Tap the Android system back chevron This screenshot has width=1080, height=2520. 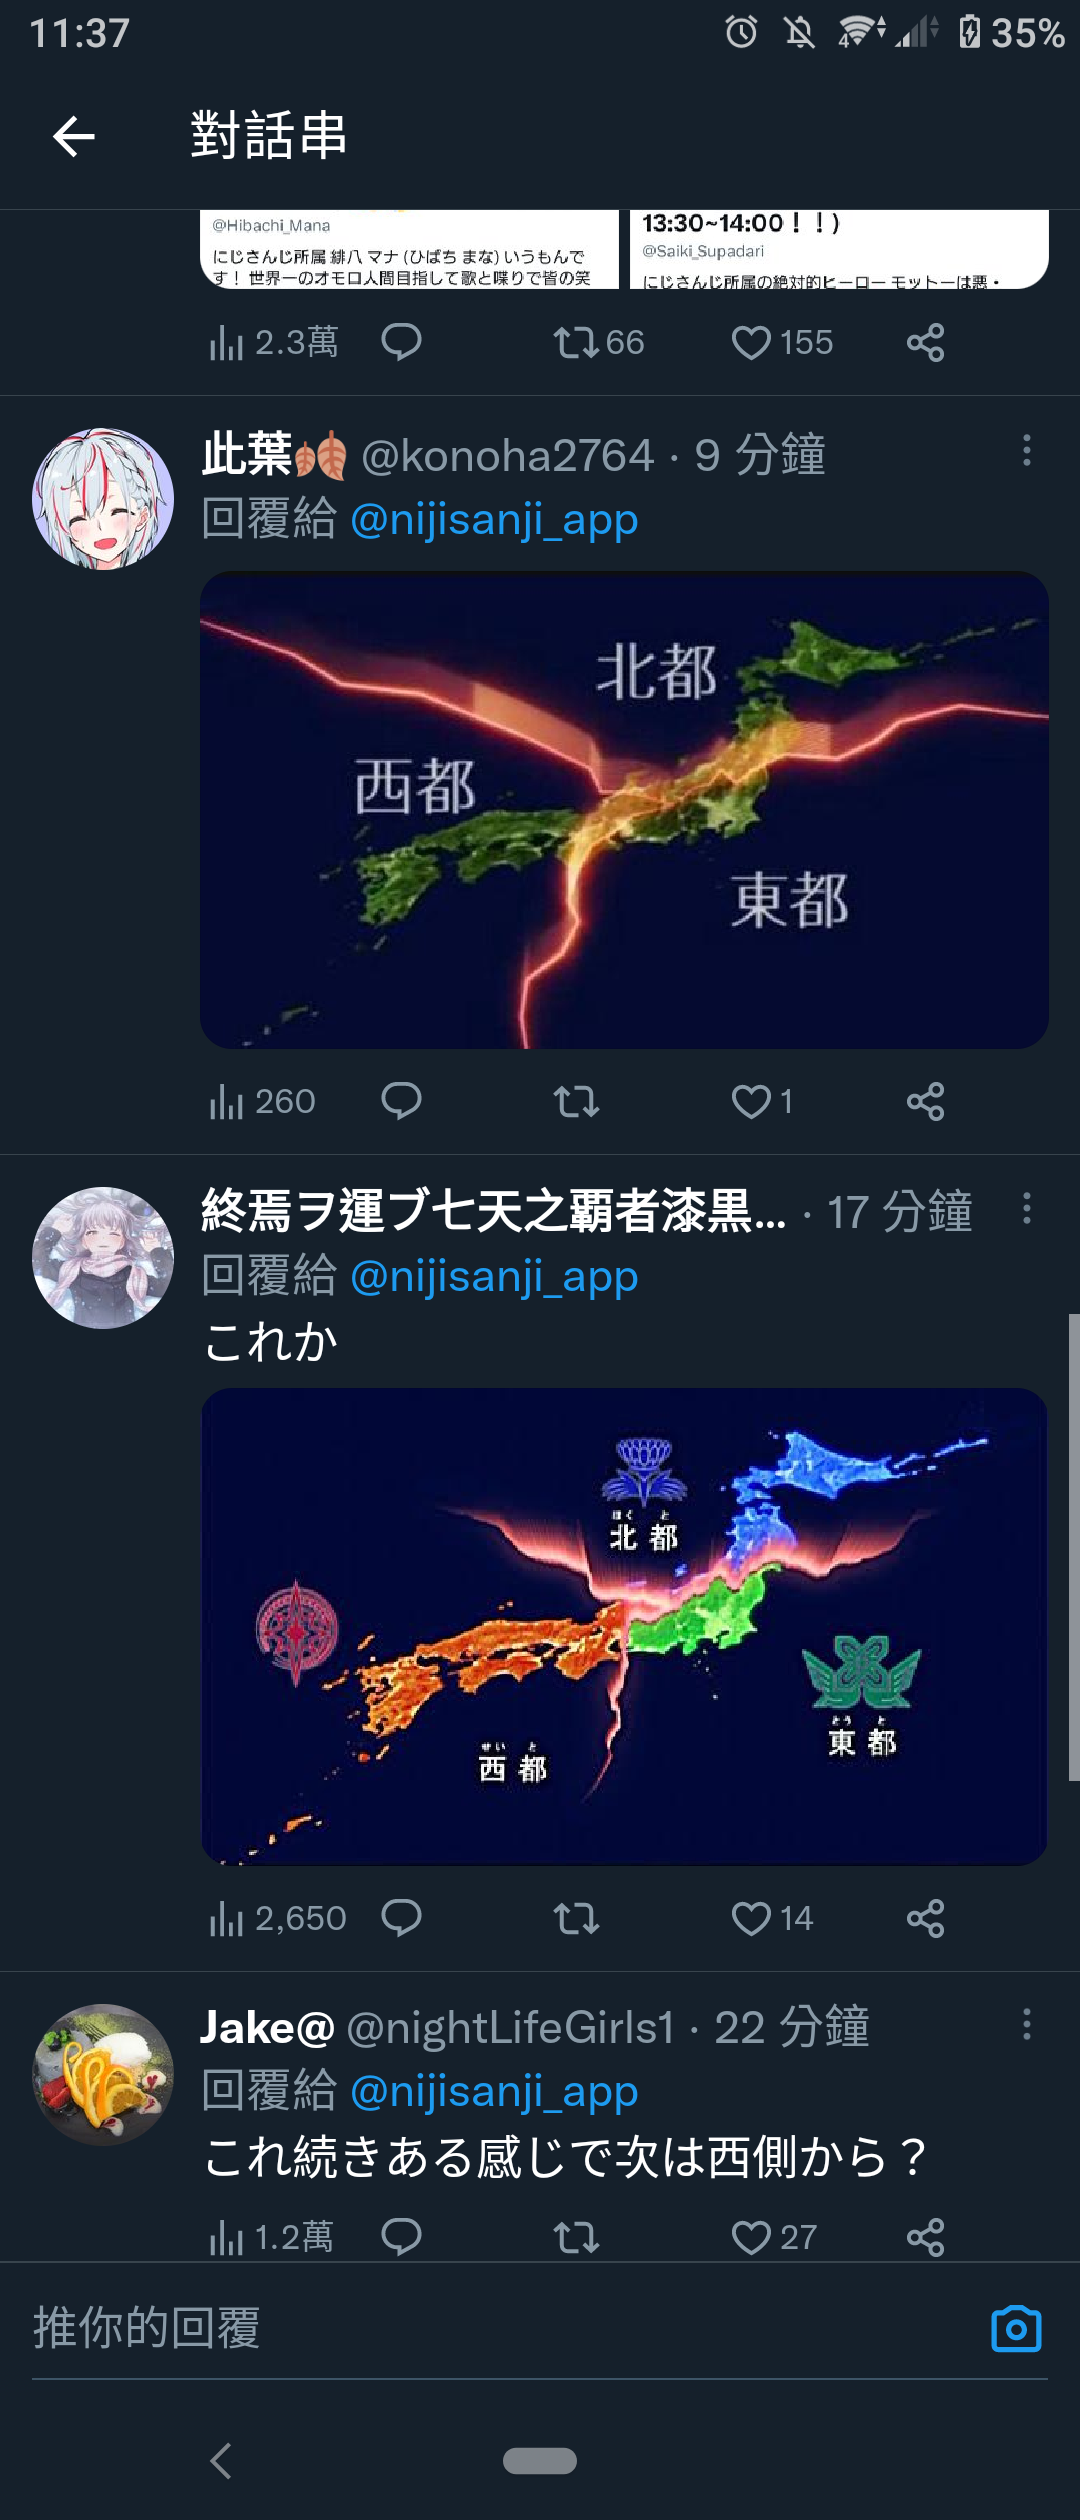click(x=221, y=2461)
